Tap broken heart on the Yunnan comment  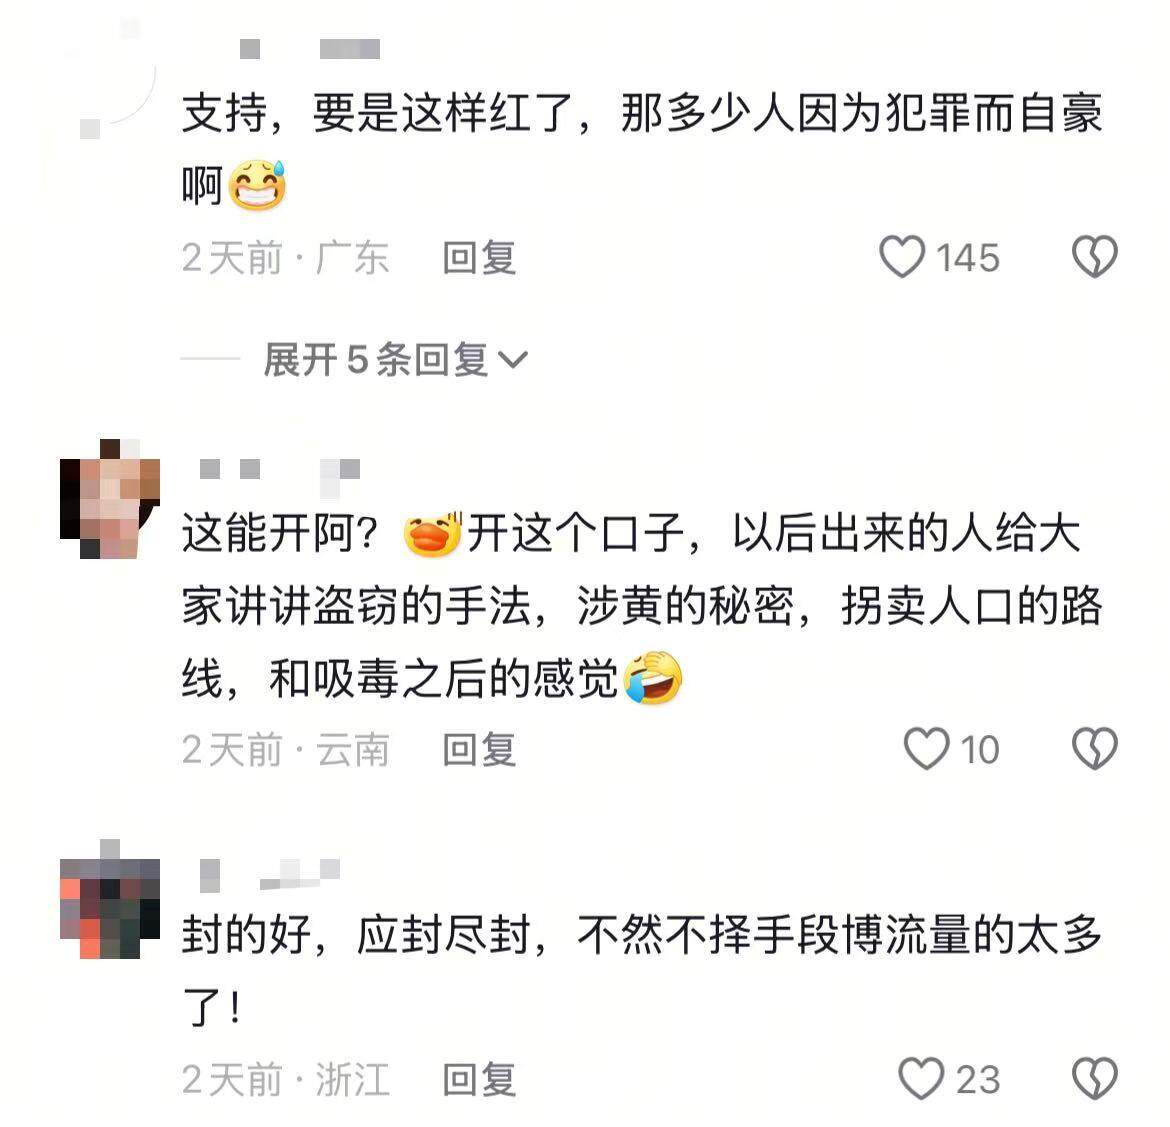[1095, 749]
